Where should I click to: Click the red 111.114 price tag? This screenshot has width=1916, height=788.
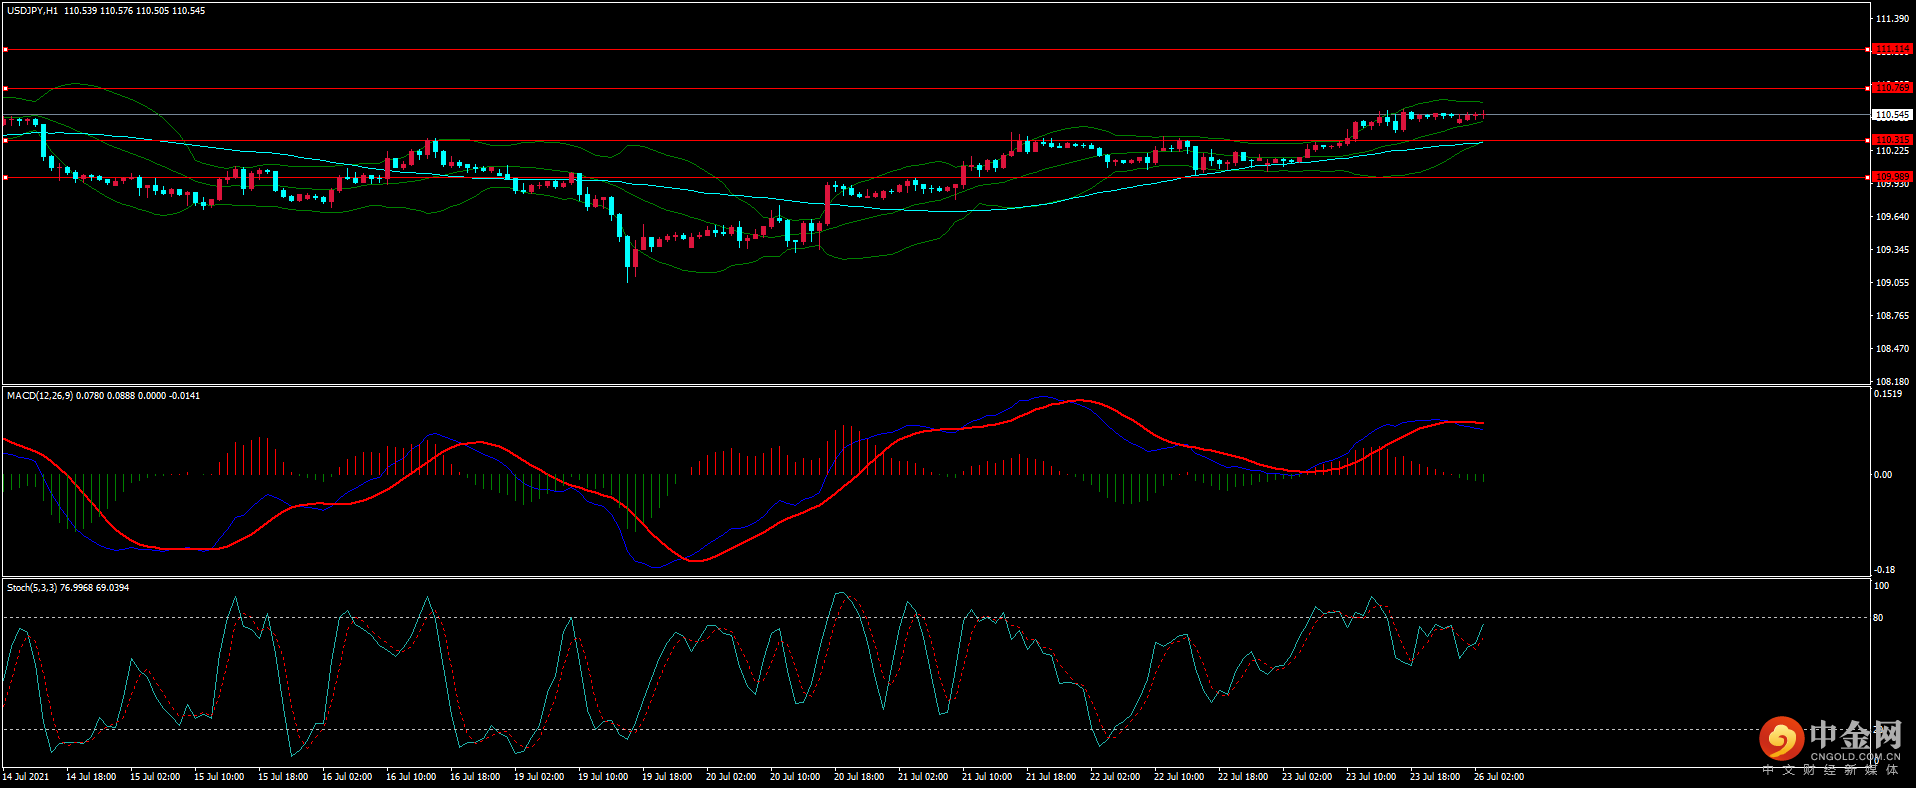click(1891, 49)
